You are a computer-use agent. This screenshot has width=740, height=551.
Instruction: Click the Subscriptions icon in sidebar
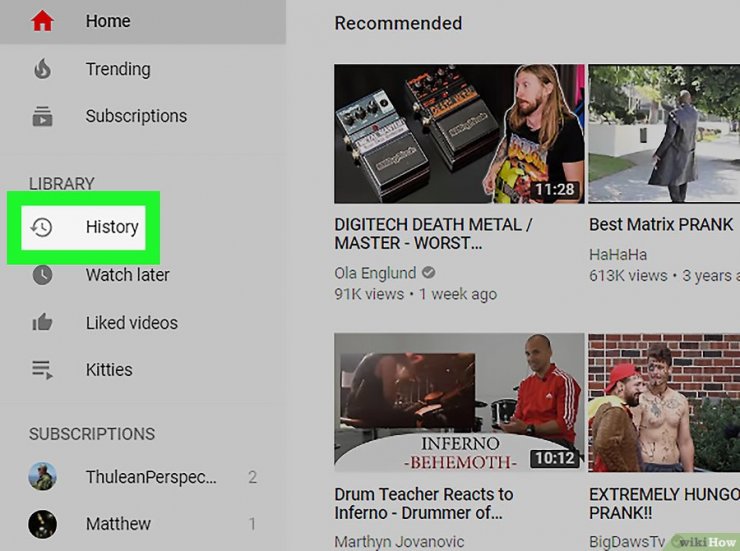click(x=42, y=117)
